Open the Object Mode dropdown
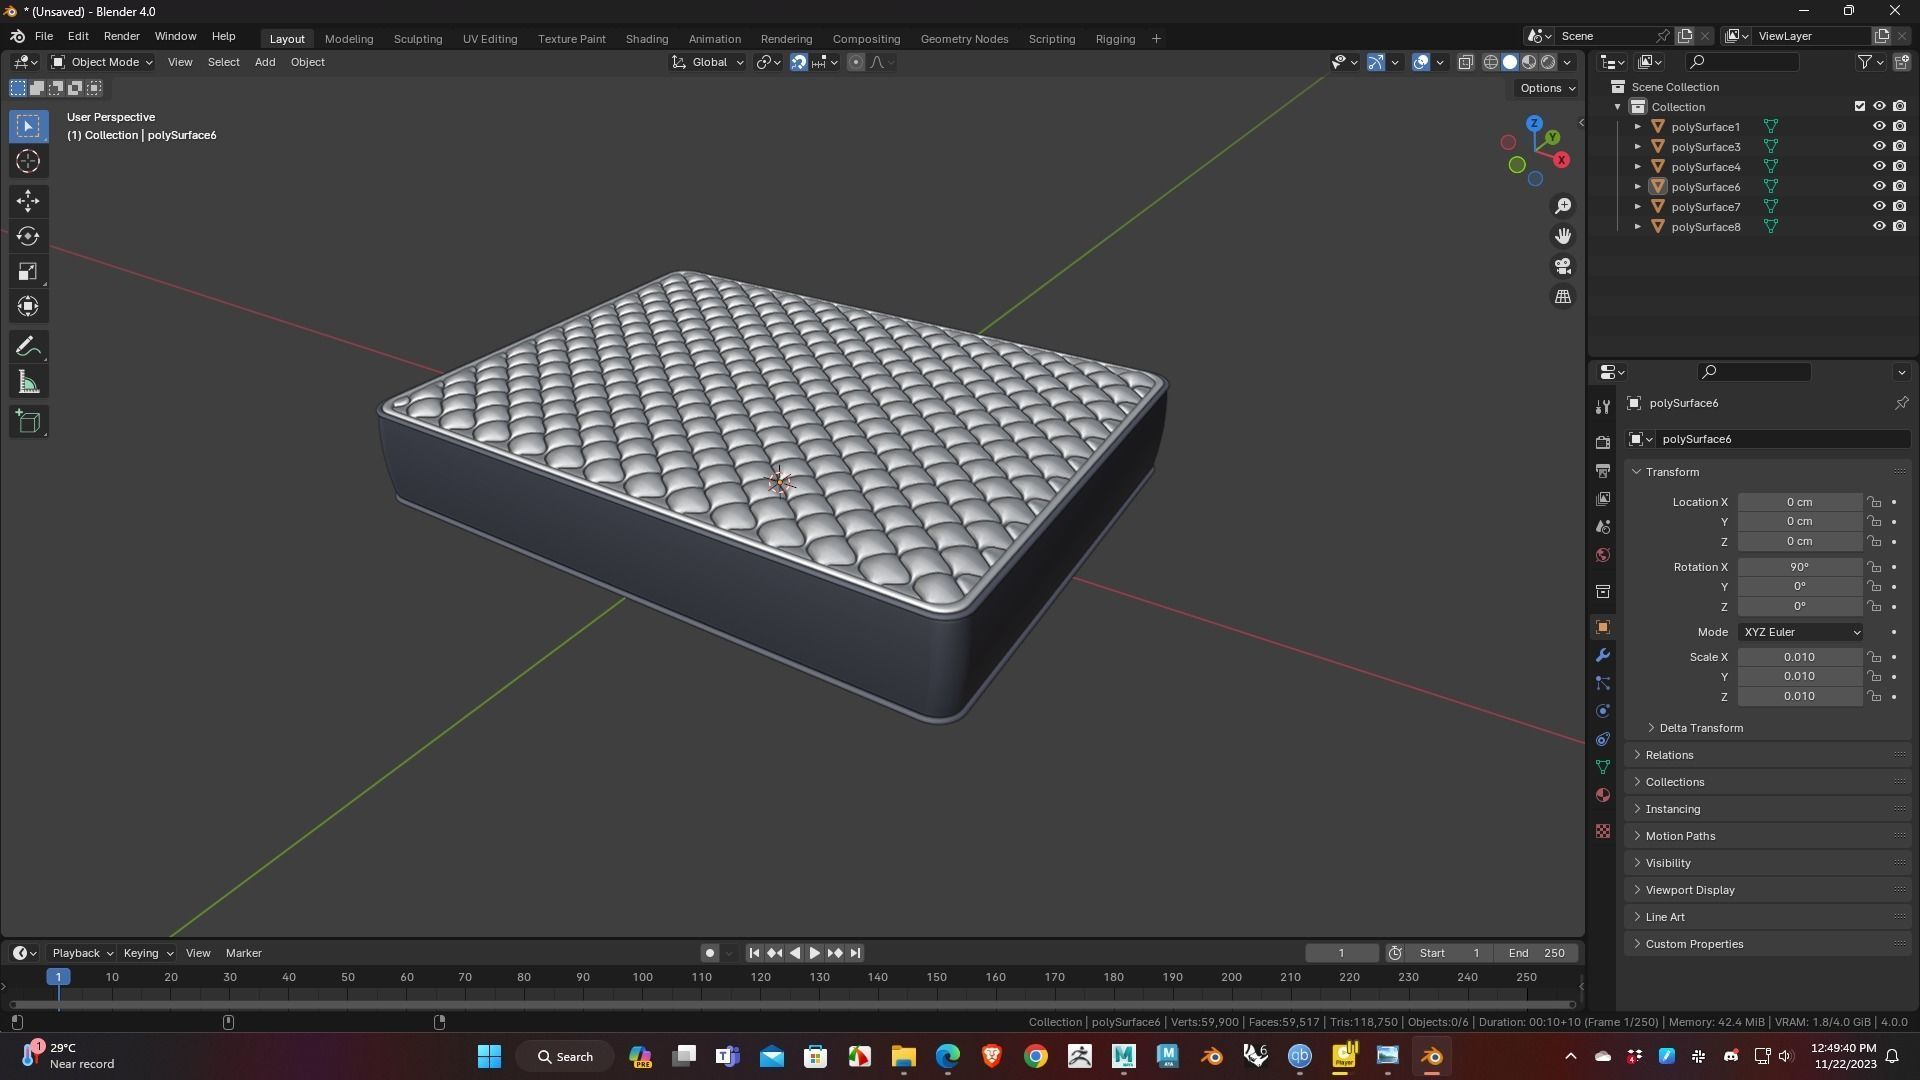 tap(102, 62)
